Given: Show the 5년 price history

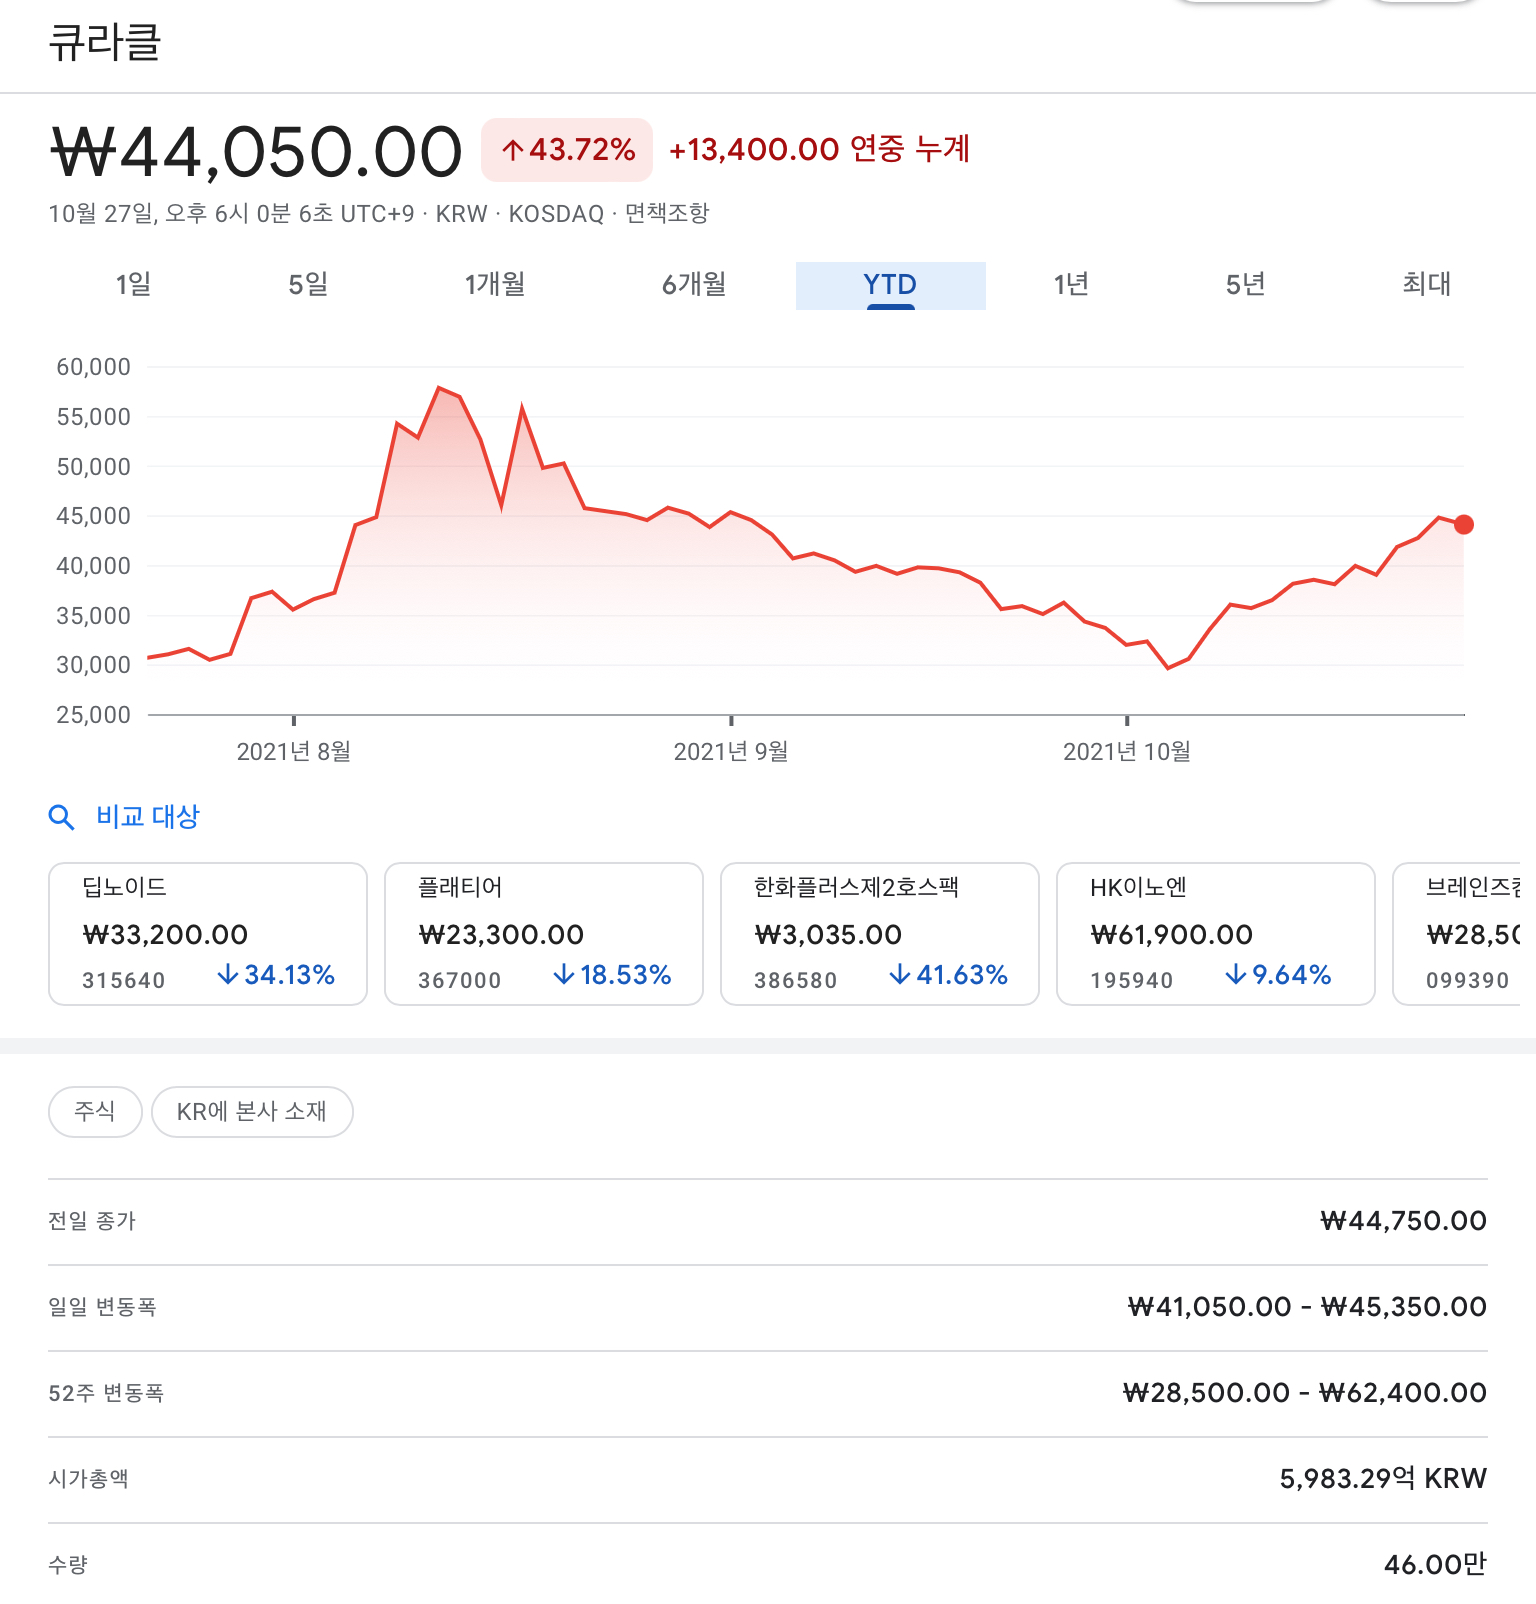Looking at the screenshot, I should click(x=1246, y=285).
